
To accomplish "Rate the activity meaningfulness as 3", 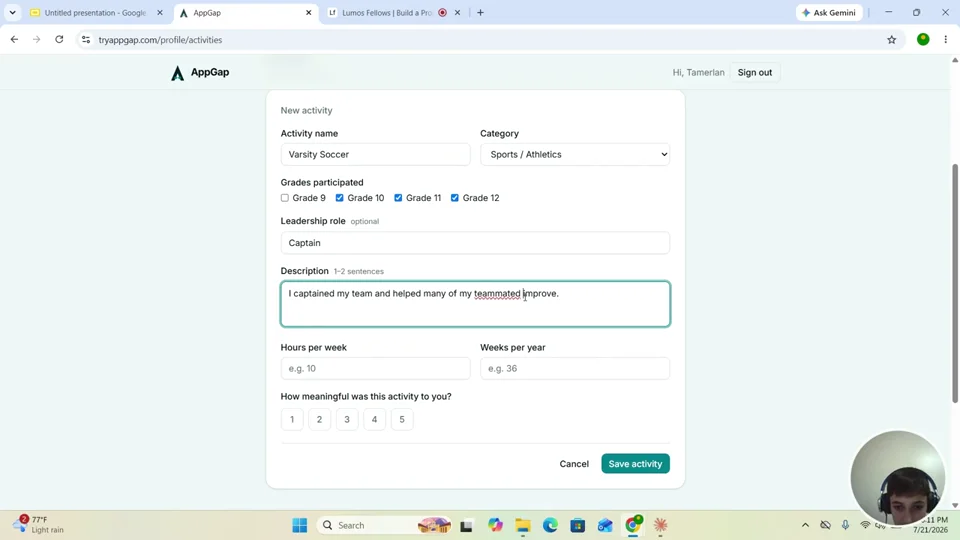I will tap(347, 419).
